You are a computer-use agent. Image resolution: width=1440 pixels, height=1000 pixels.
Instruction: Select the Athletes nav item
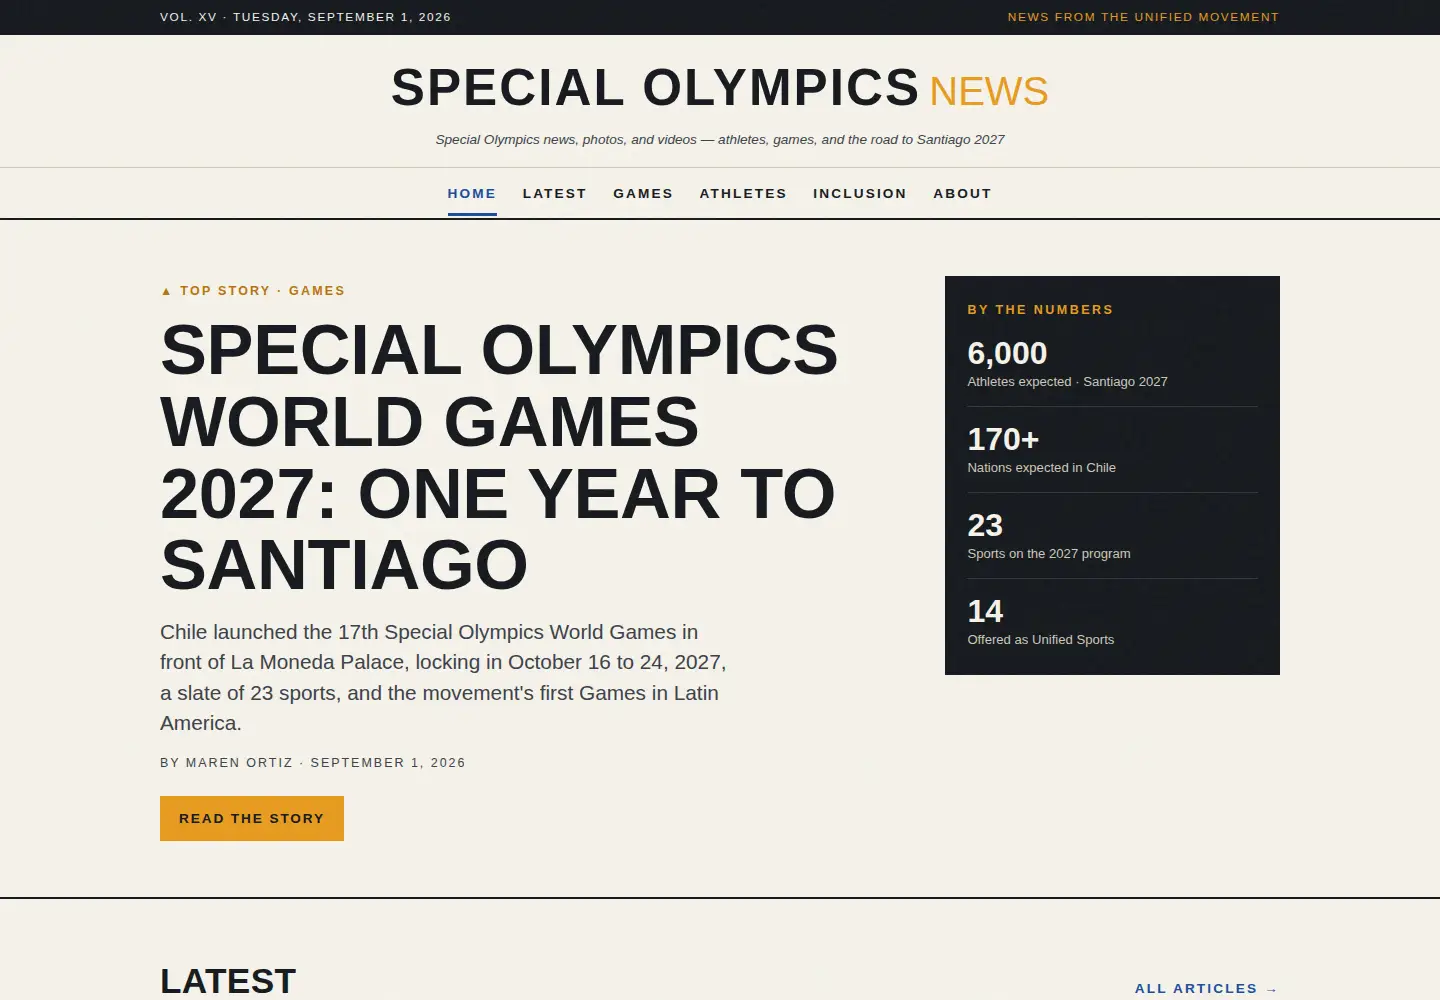click(x=743, y=193)
